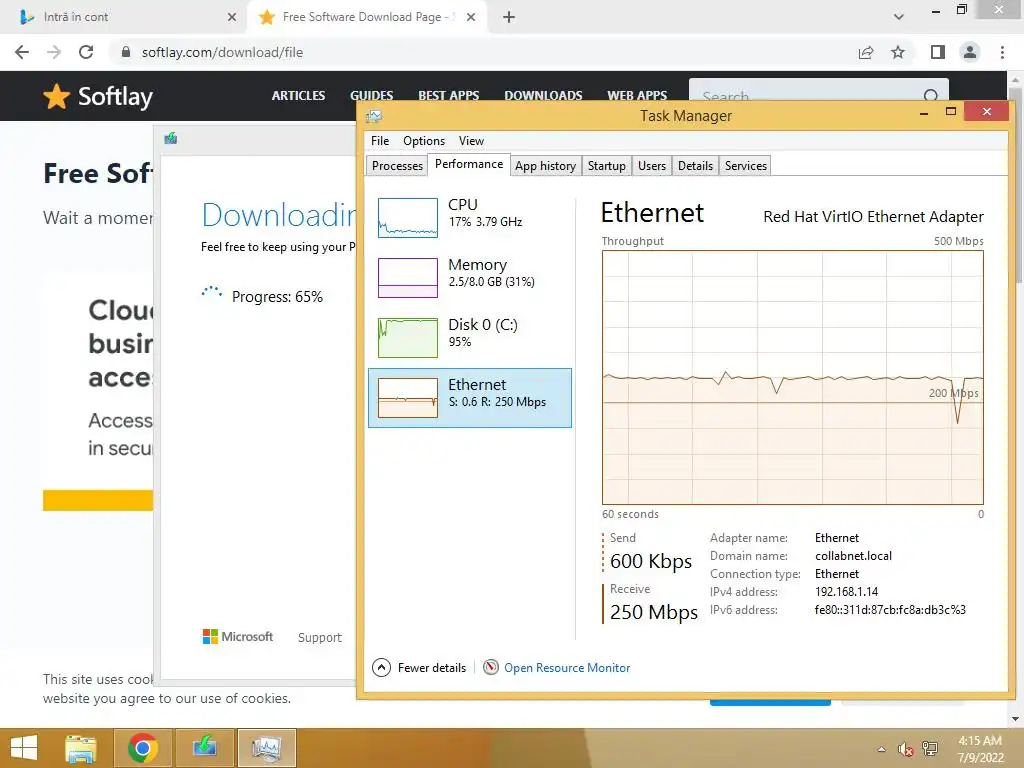Open the Options menu in Task Manager
Screen dimensions: 1024x768
coord(424,141)
